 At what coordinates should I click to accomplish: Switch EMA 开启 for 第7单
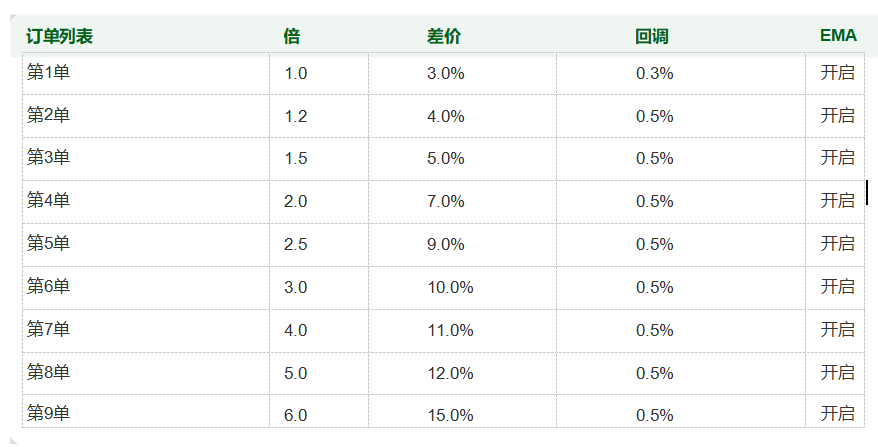tap(837, 330)
